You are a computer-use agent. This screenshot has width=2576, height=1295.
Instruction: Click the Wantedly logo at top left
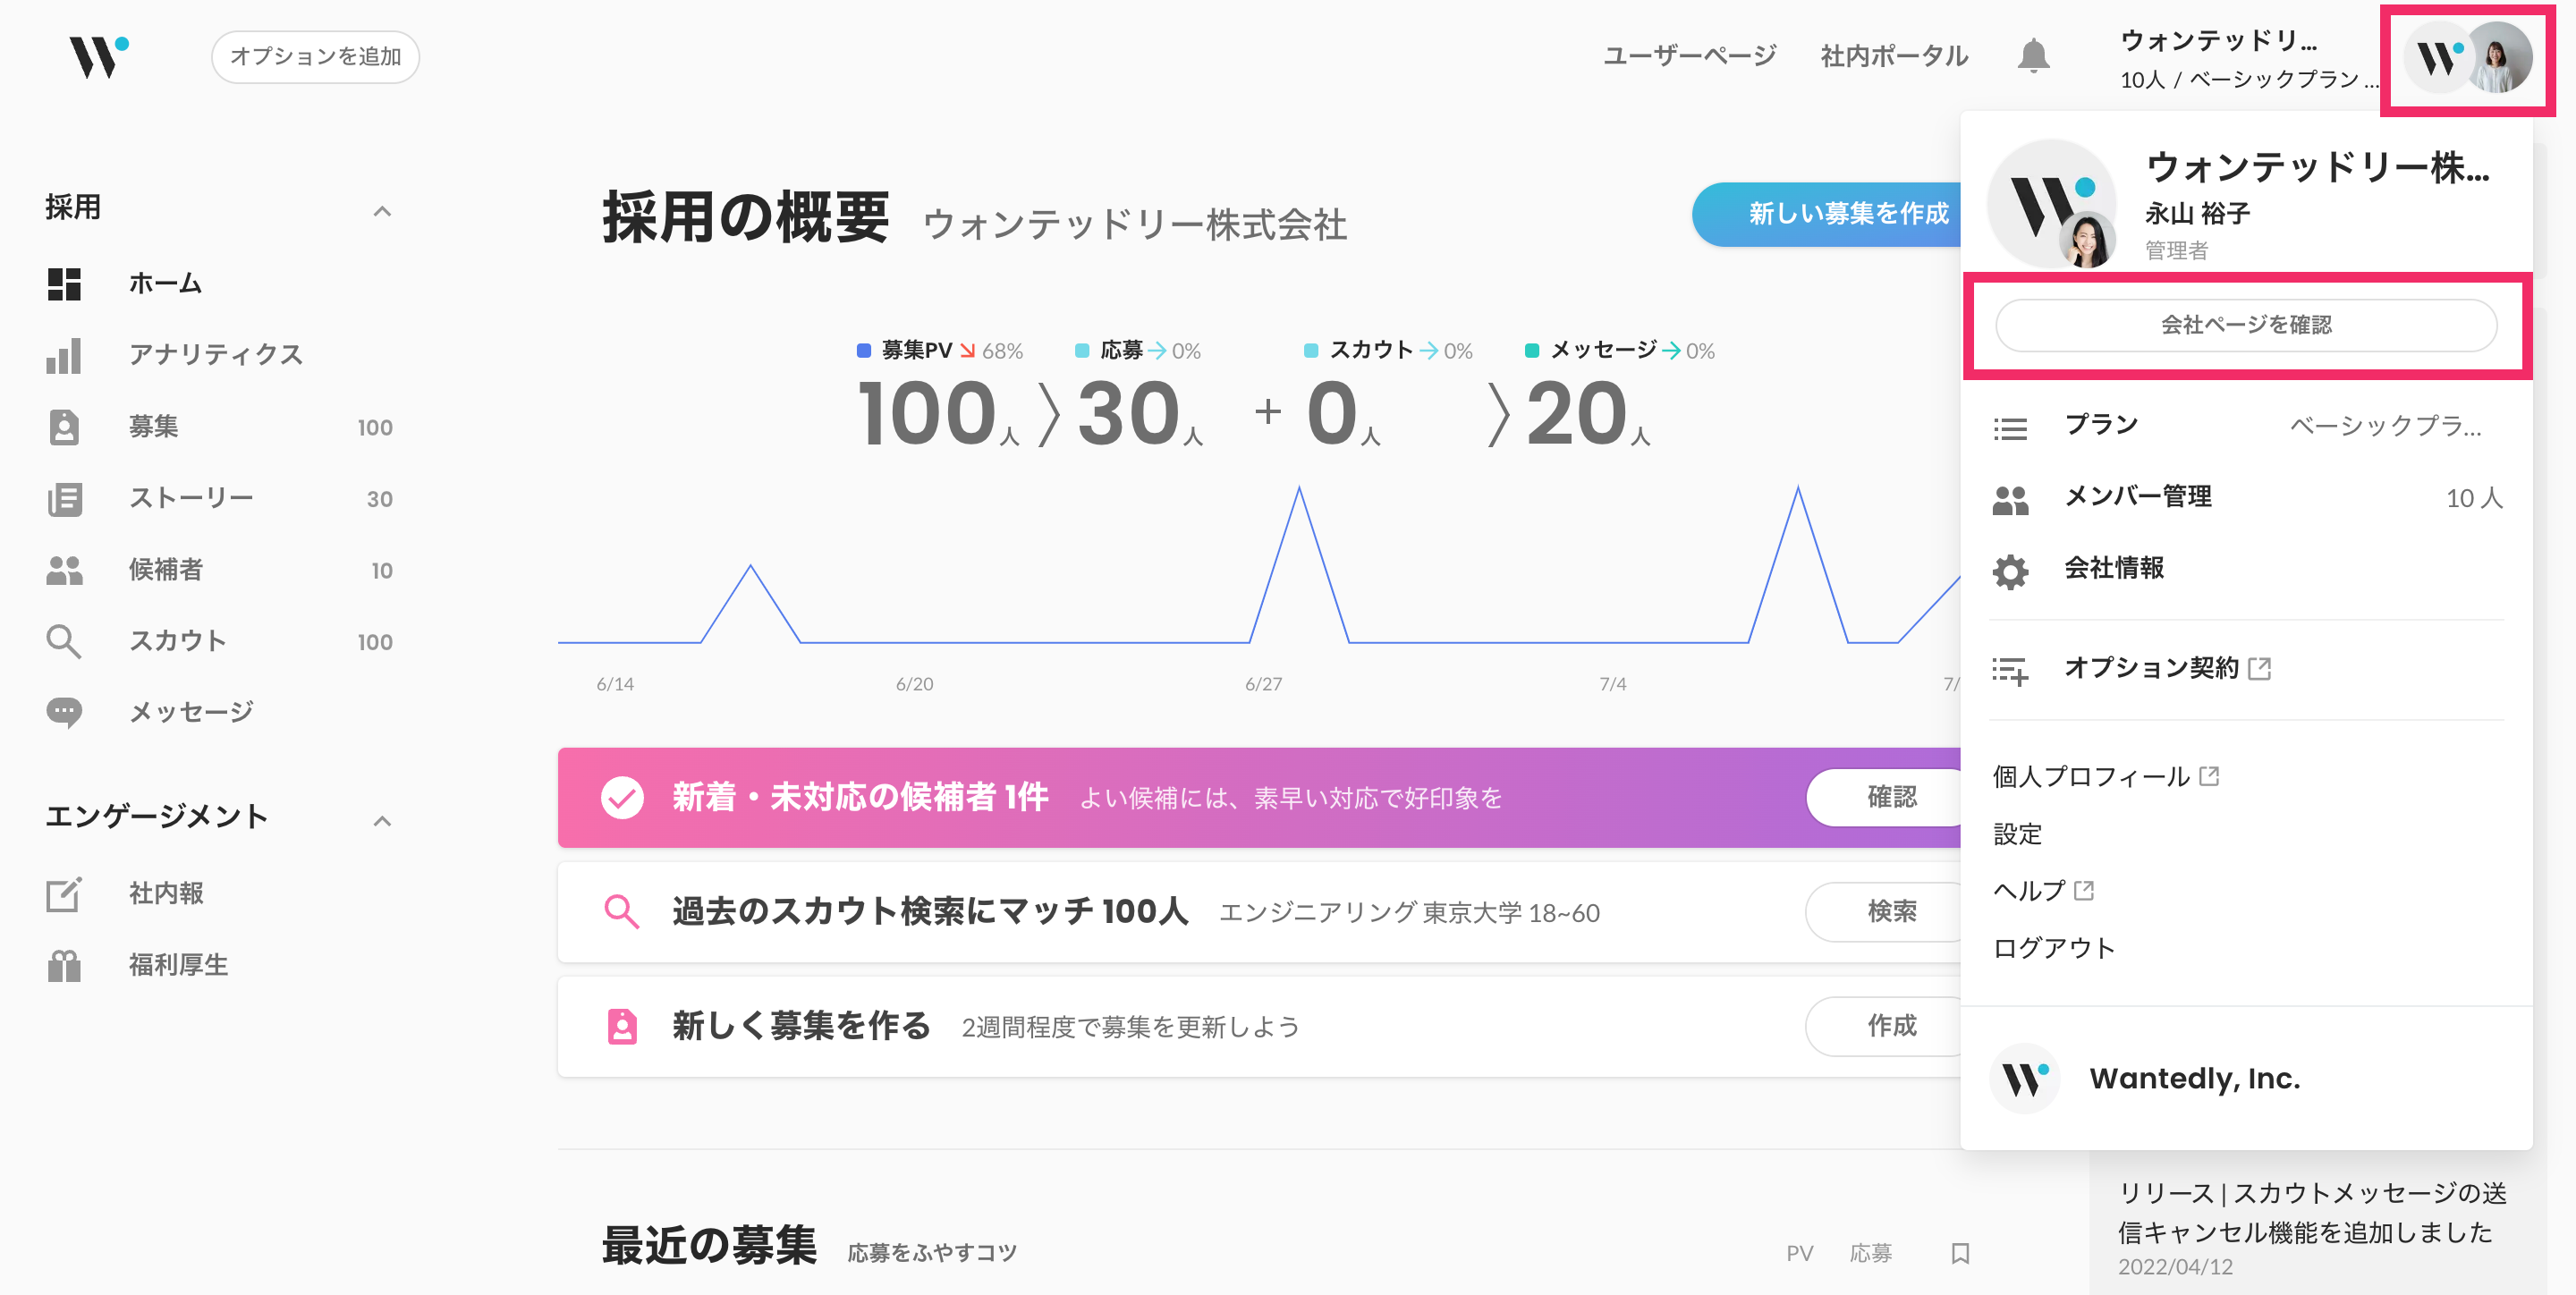pos(98,57)
